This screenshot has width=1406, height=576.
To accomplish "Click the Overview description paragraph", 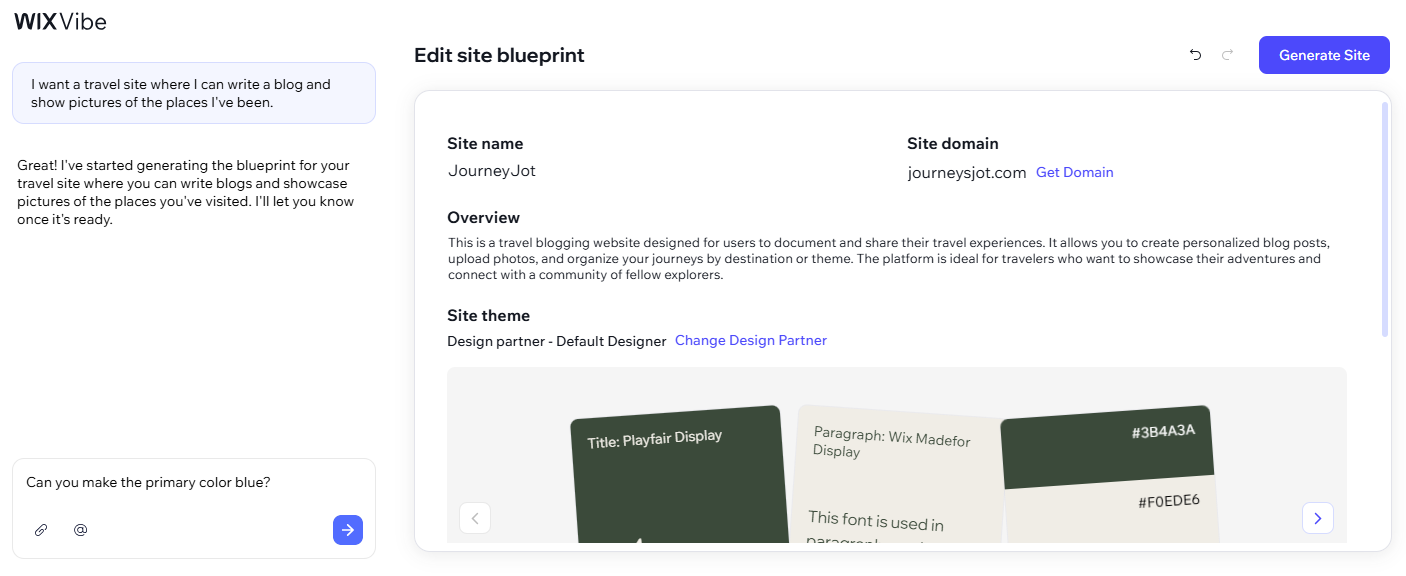I will 889,259.
